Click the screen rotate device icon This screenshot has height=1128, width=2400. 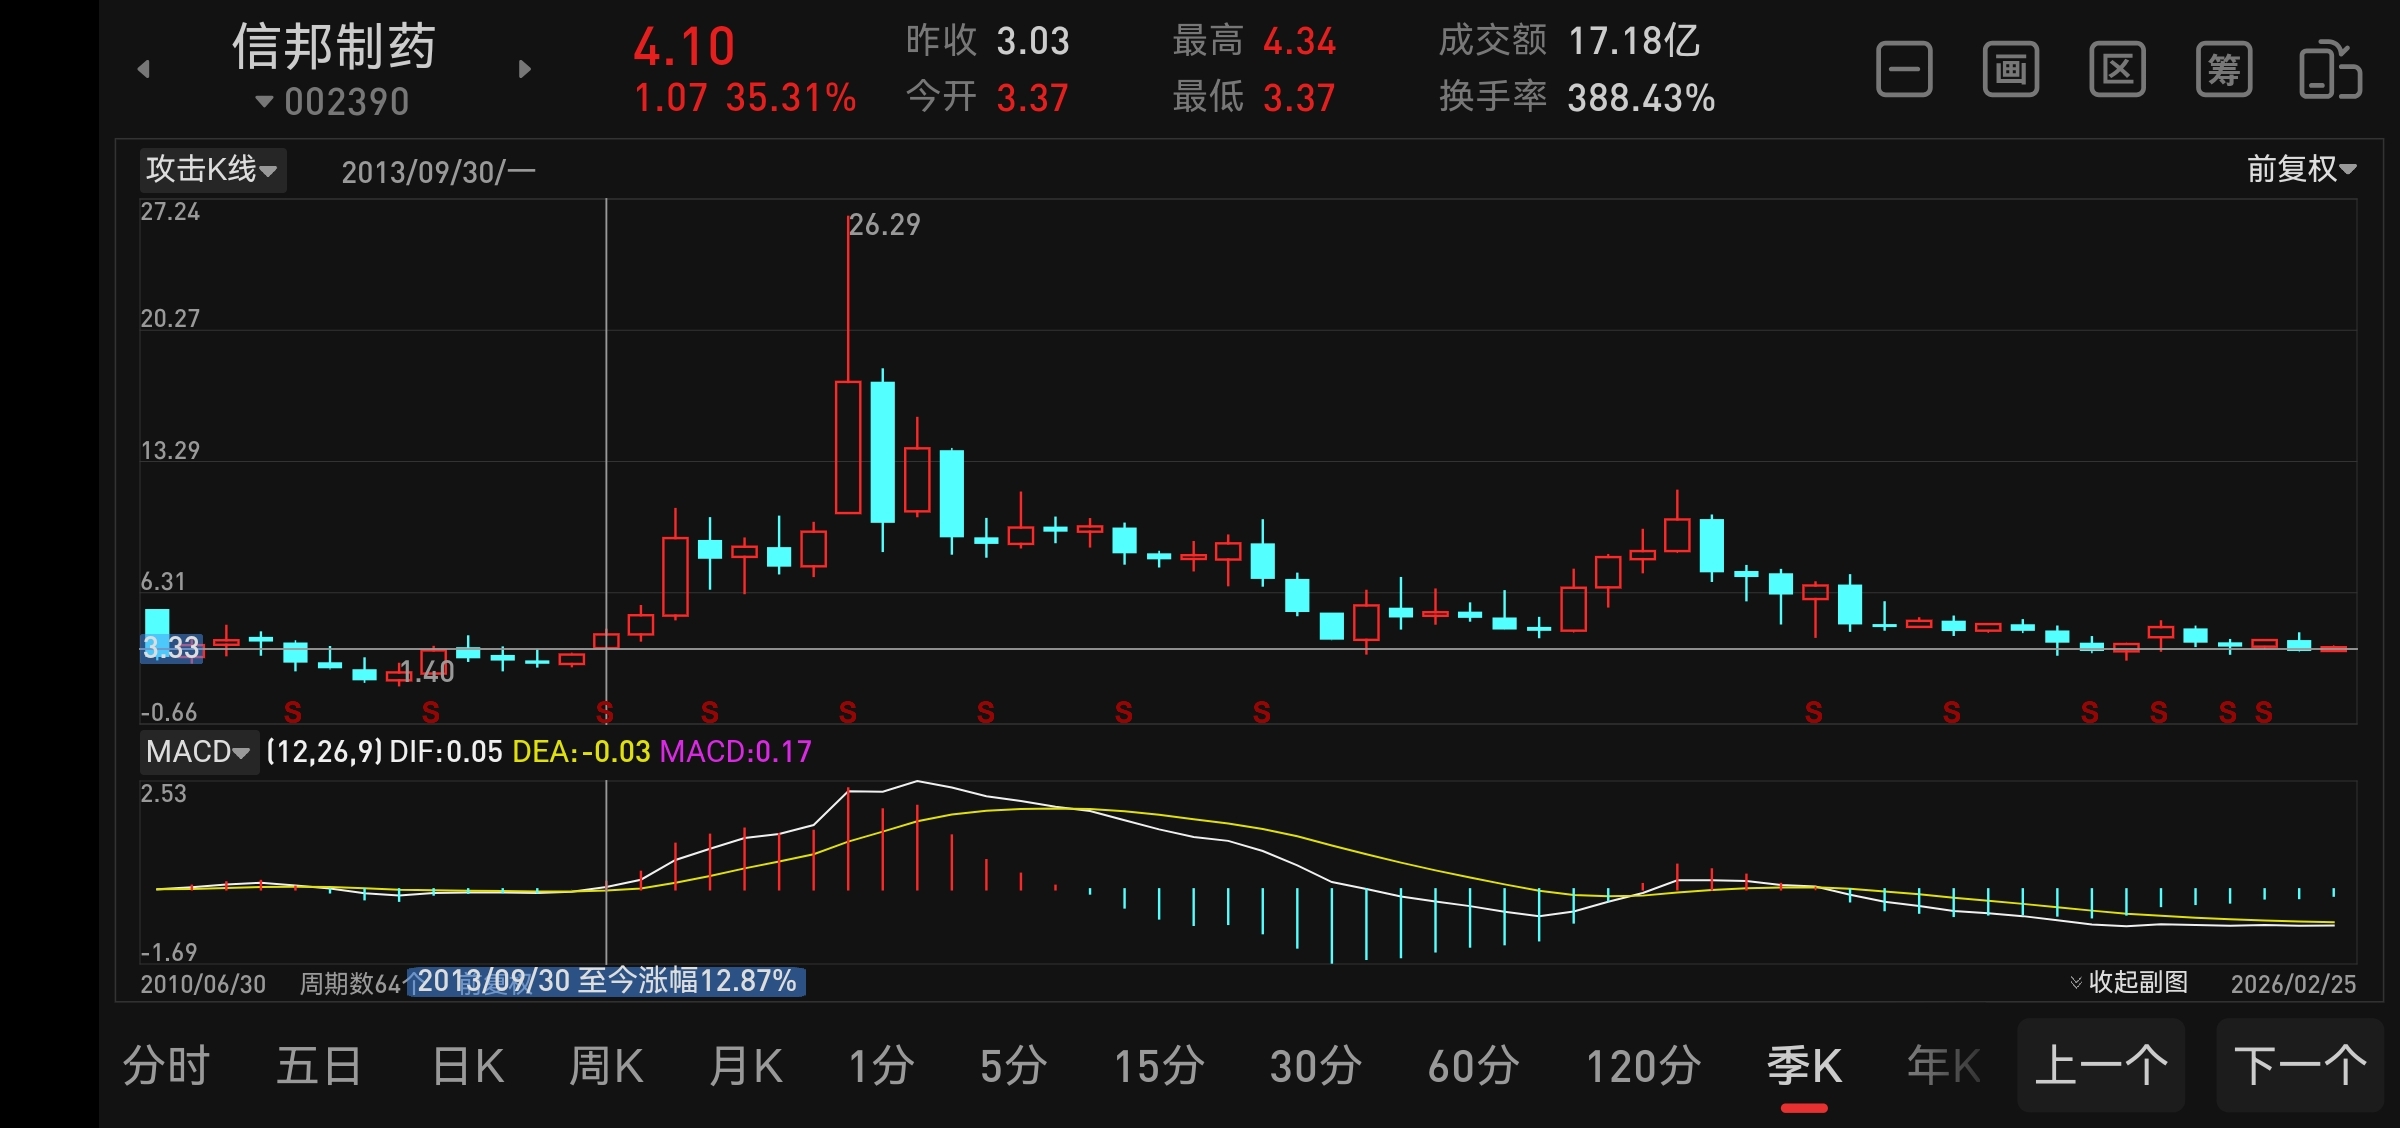[x=2330, y=70]
